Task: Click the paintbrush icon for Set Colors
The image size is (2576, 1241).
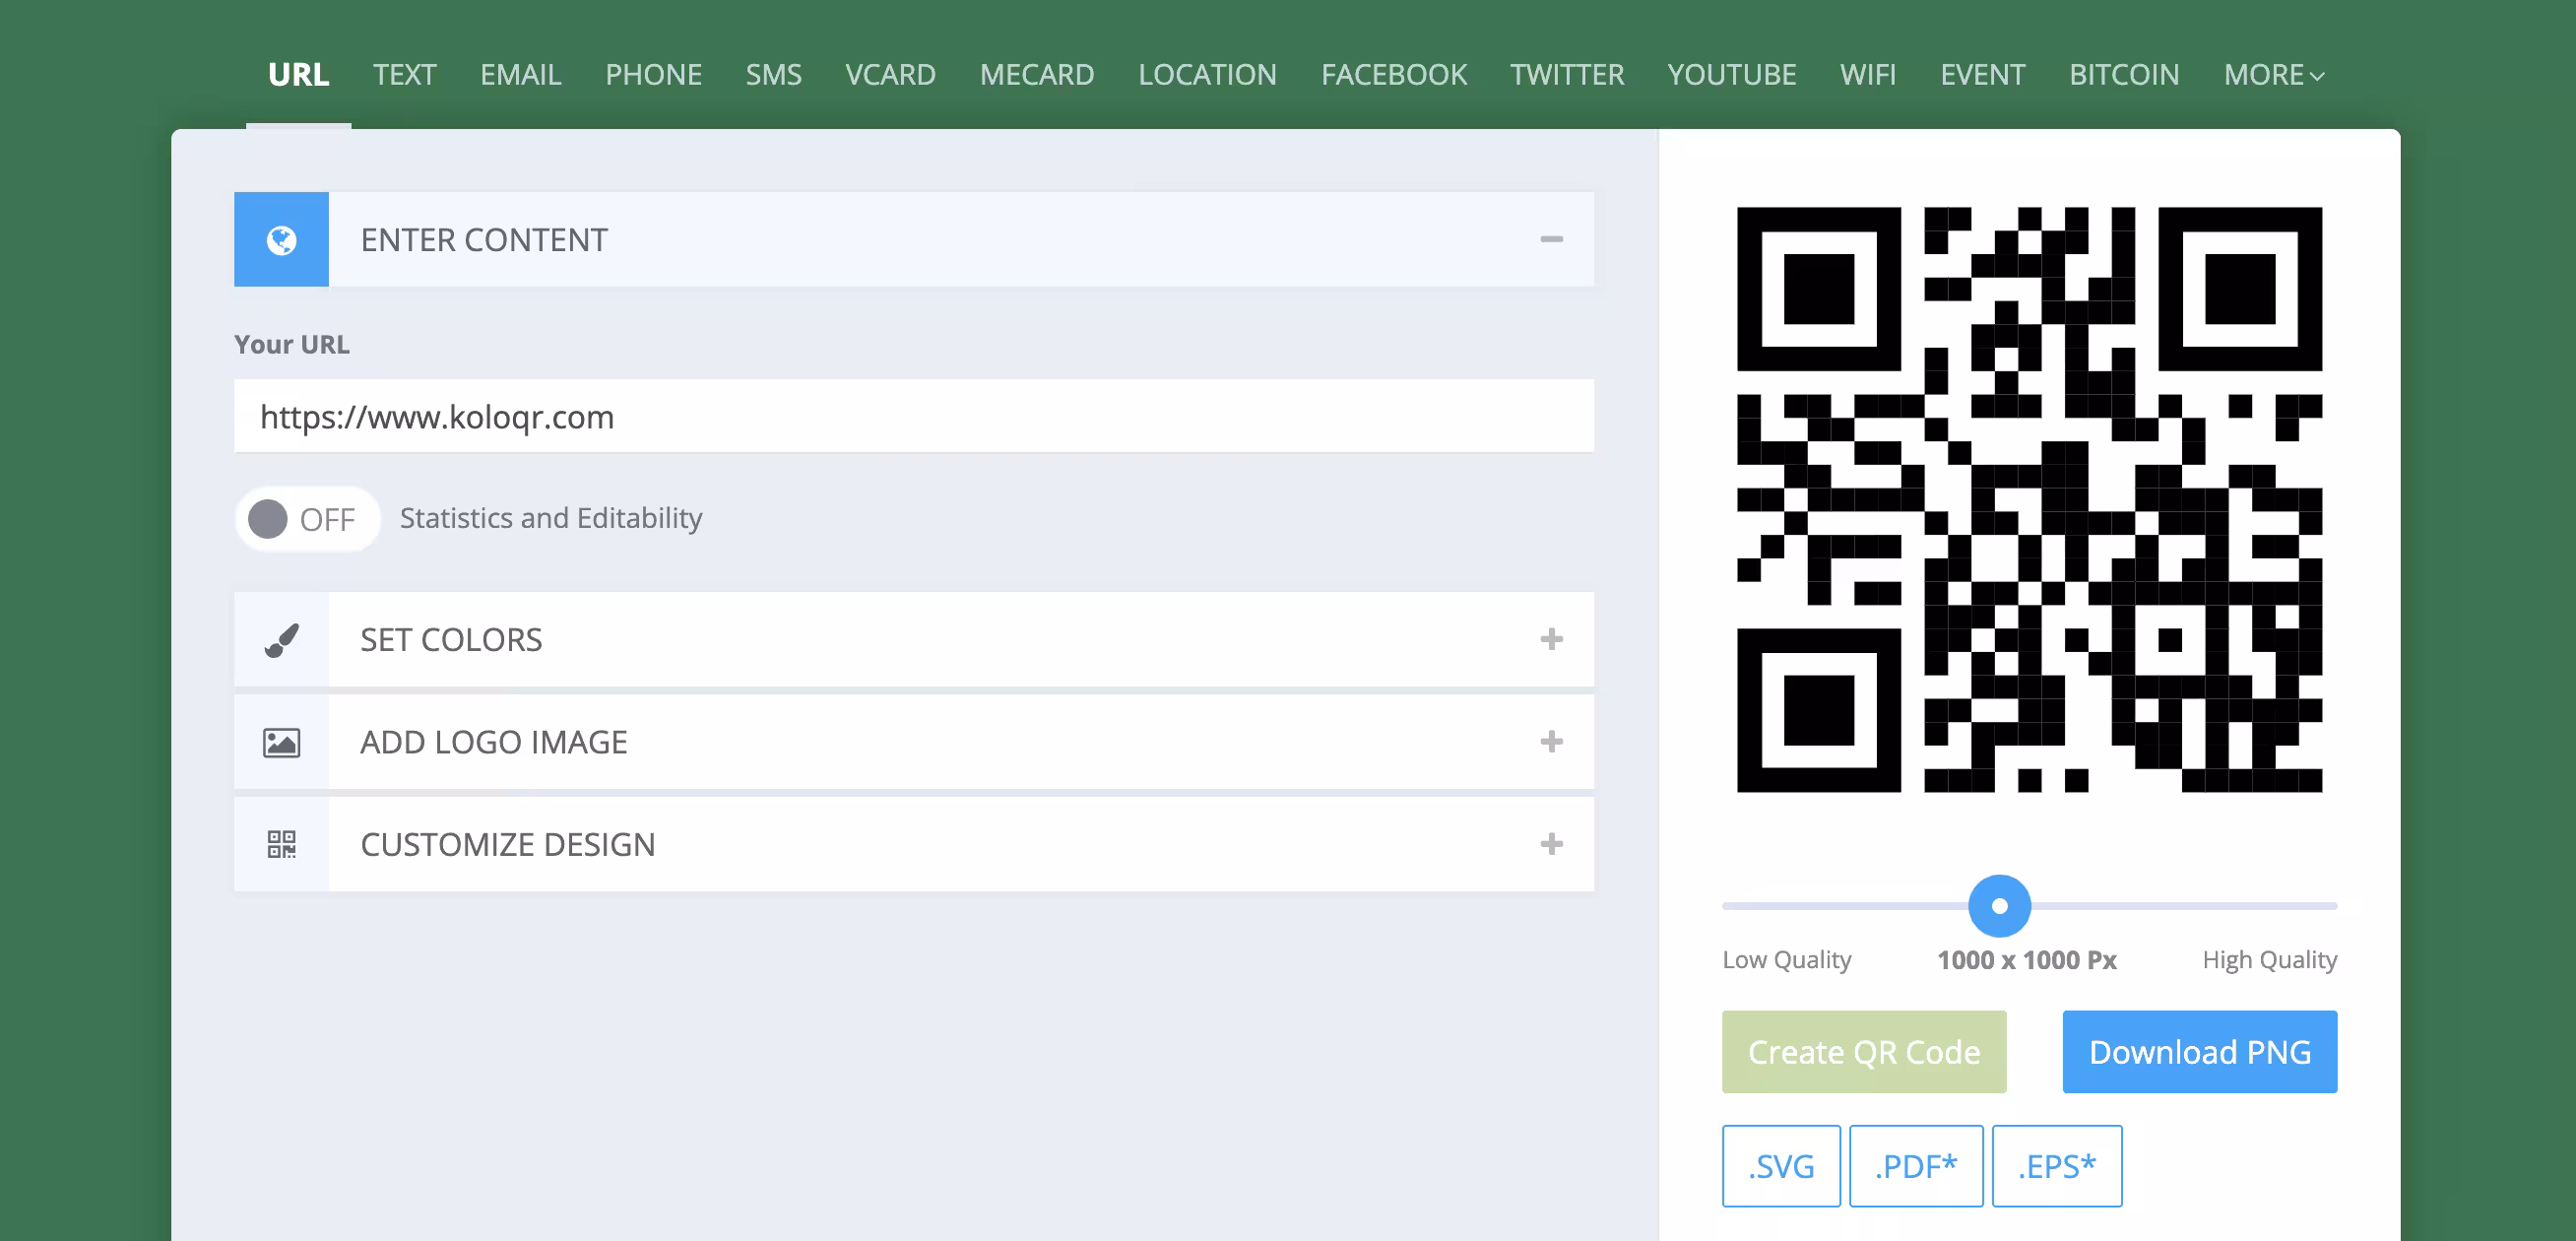Action: pyautogui.click(x=281, y=640)
